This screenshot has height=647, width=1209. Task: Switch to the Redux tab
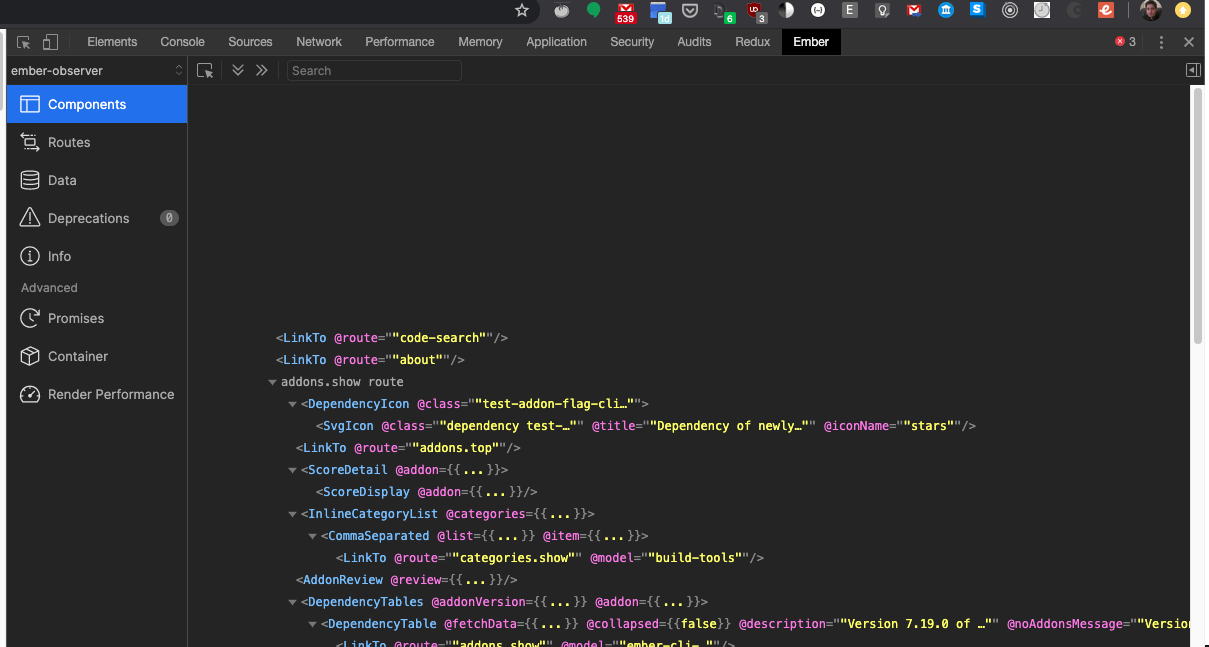pos(752,42)
